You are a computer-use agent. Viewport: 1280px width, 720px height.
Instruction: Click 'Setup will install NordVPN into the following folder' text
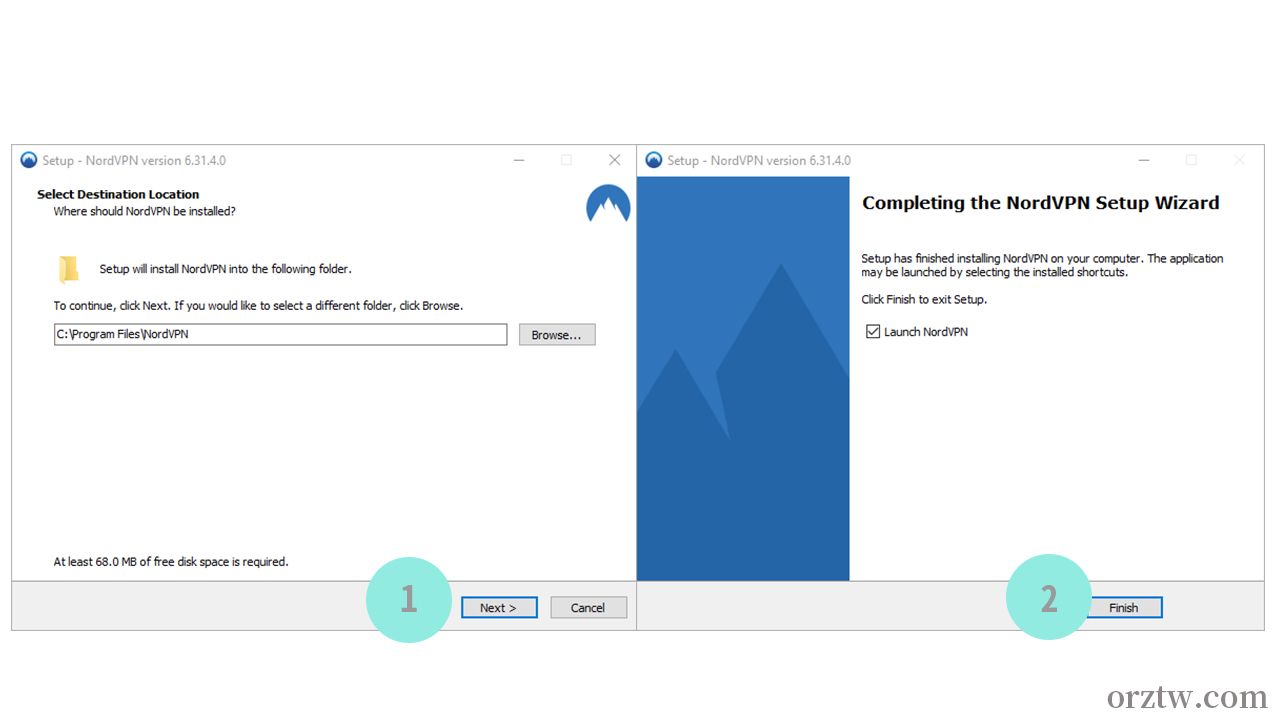tap(225, 269)
